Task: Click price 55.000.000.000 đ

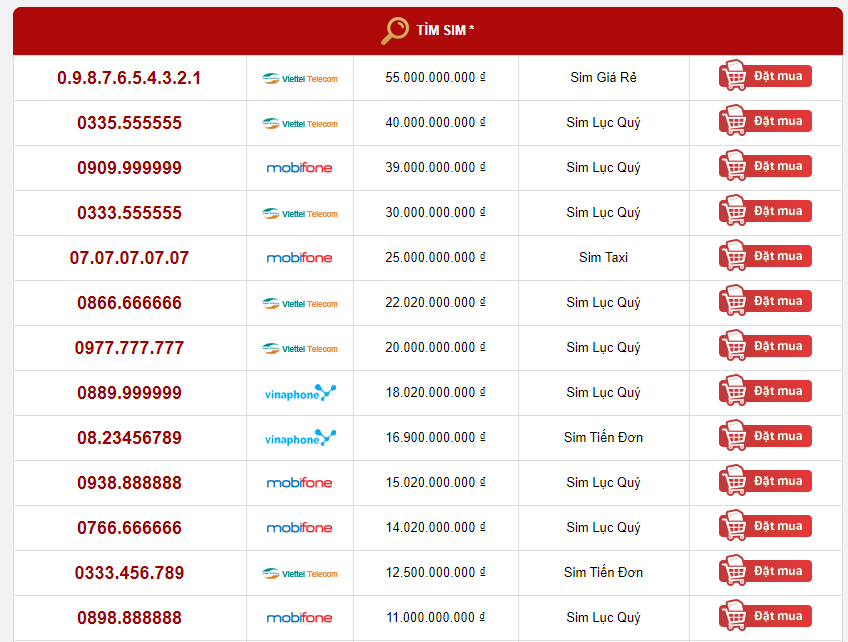Action: 435,77
